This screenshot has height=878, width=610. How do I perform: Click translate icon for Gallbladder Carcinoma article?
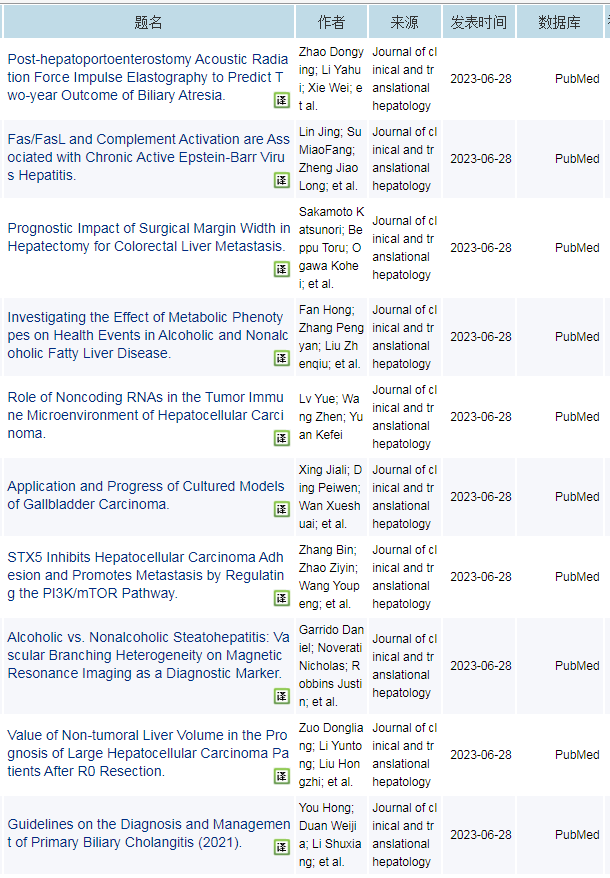[282, 509]
